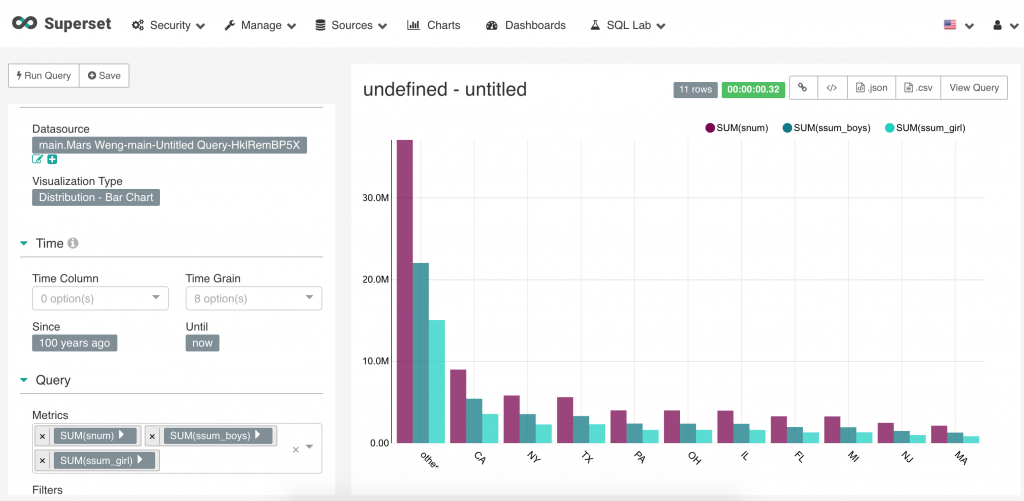Open the embed code icon button
The image size is (1024, 501).
click(x=833, y=88)
